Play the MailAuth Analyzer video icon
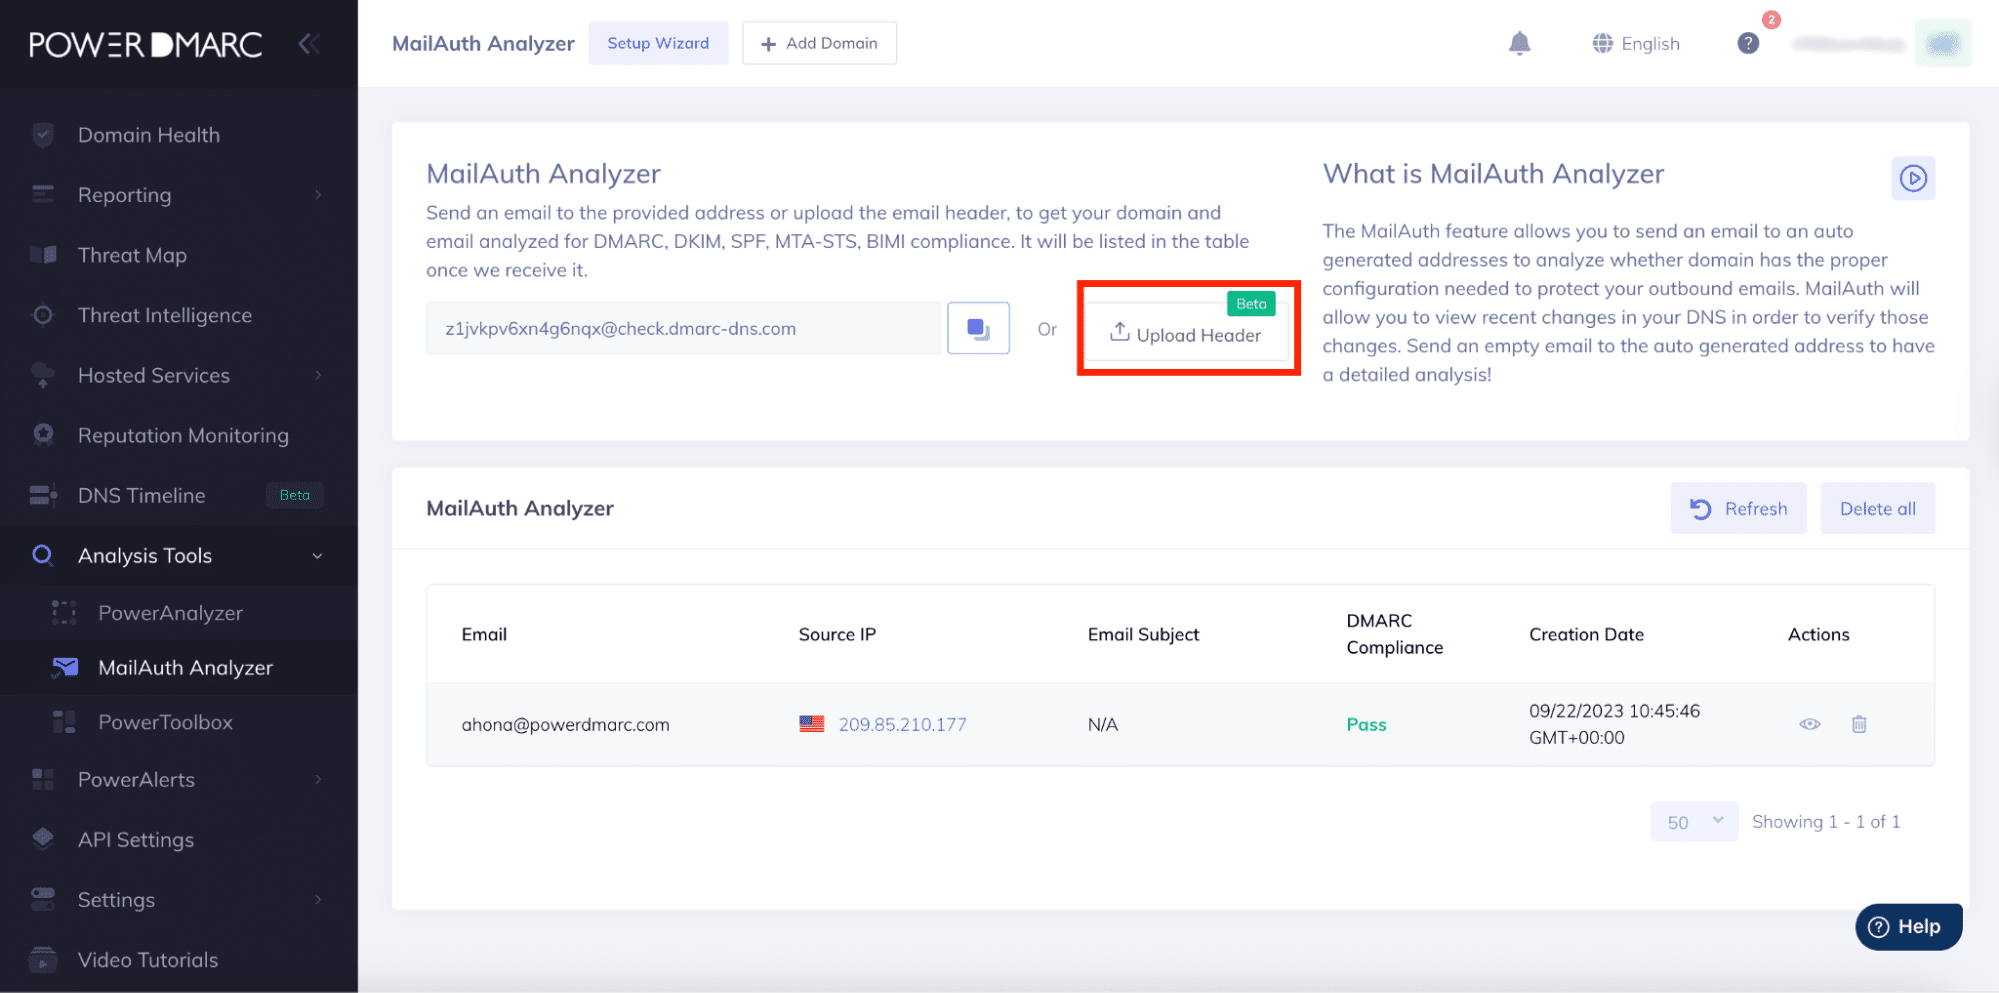Screen dimensions: 1999x993 (1912, 179)
